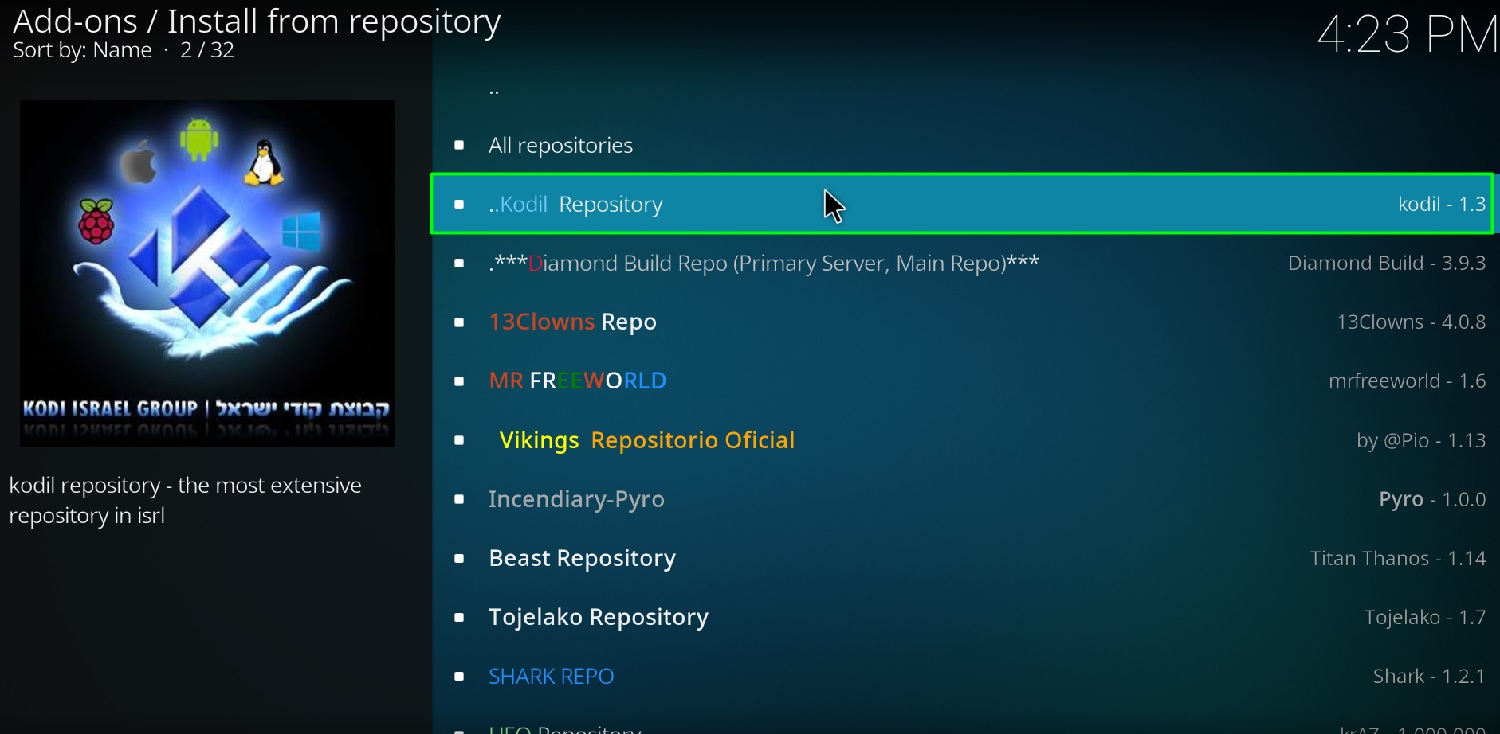Screen dimensions: 1500x734
Task: Go up via the '..' parent entry
Action: pos(962,88)
